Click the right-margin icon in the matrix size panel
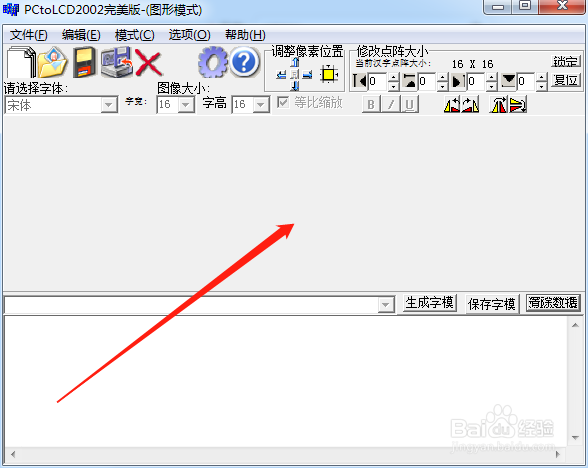588x468 pixels. tap(459, 81)
